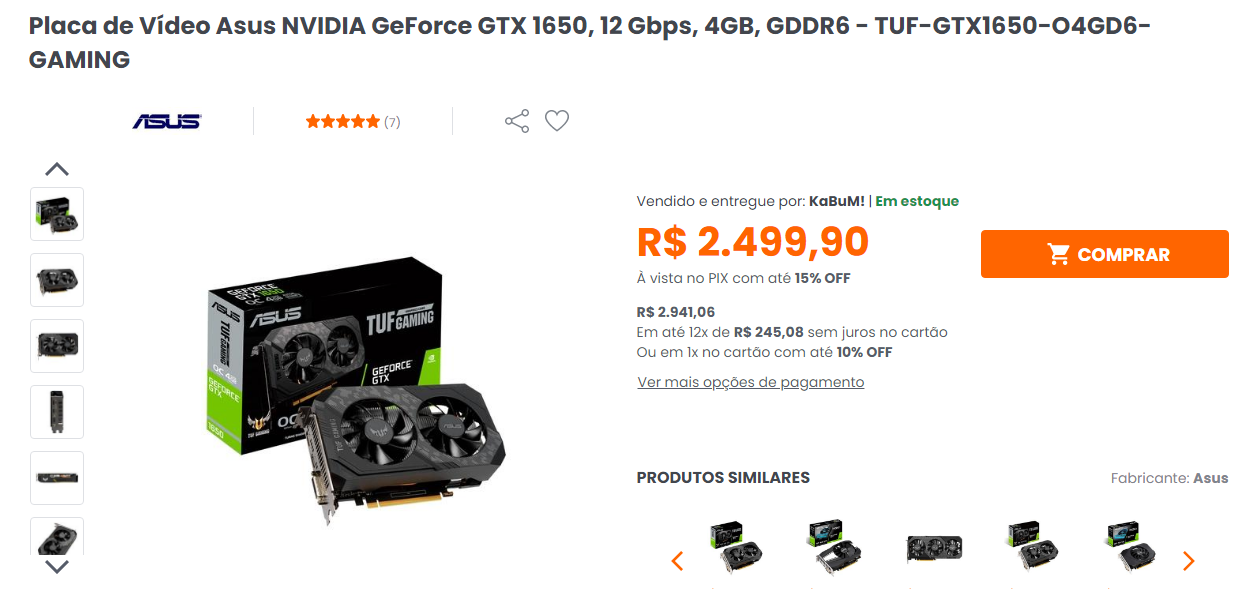Image resolution: width=1251 pixels, height=589 pixels.
Task: Click the Asus manufacturer link
Action: point(1210,478)
